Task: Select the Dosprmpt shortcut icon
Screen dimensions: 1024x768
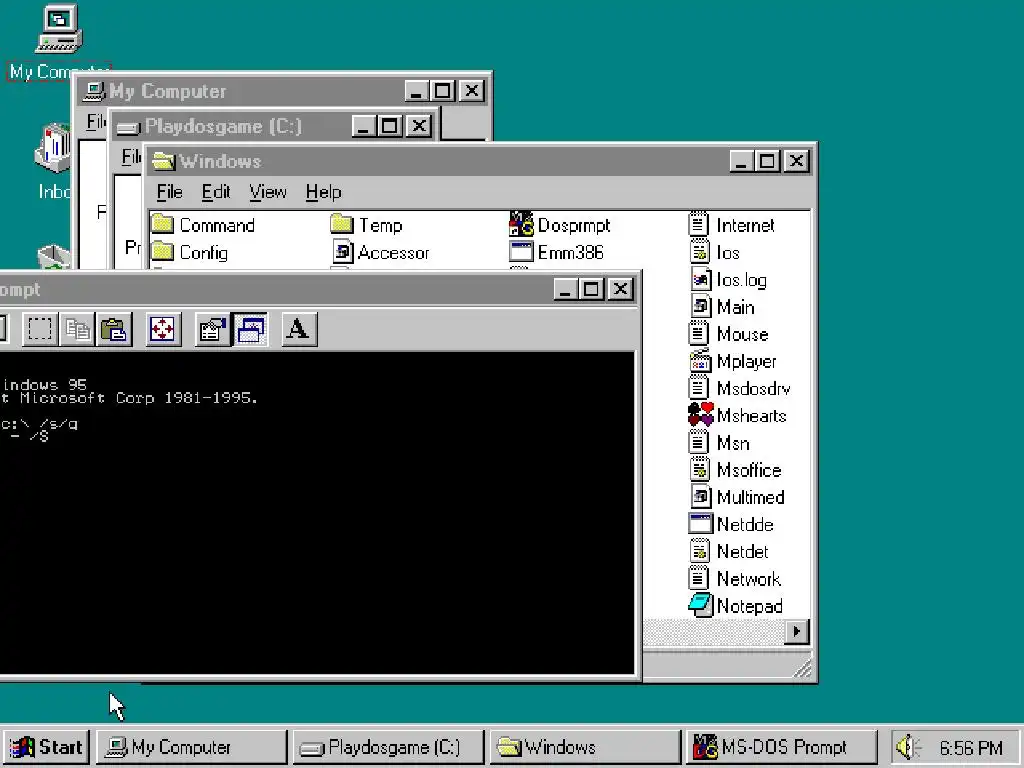Action: tap(521, 224)
